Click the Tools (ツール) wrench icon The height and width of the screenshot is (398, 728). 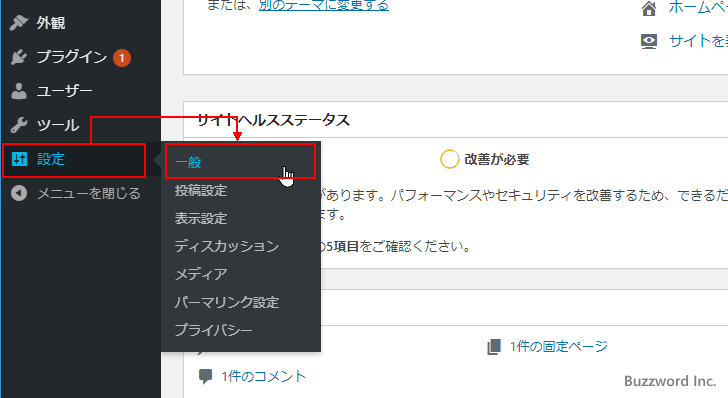(19, 125)
